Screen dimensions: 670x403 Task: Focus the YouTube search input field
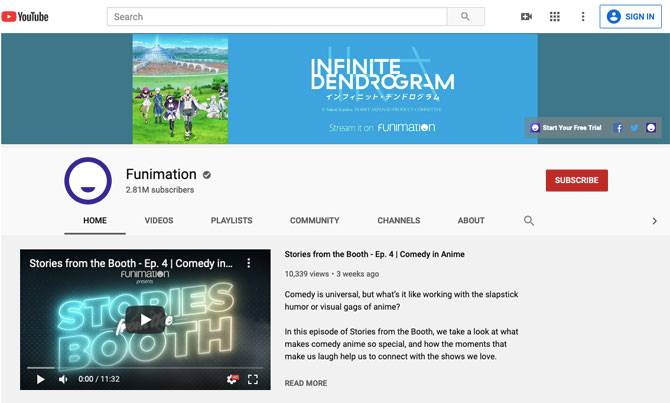277,17
